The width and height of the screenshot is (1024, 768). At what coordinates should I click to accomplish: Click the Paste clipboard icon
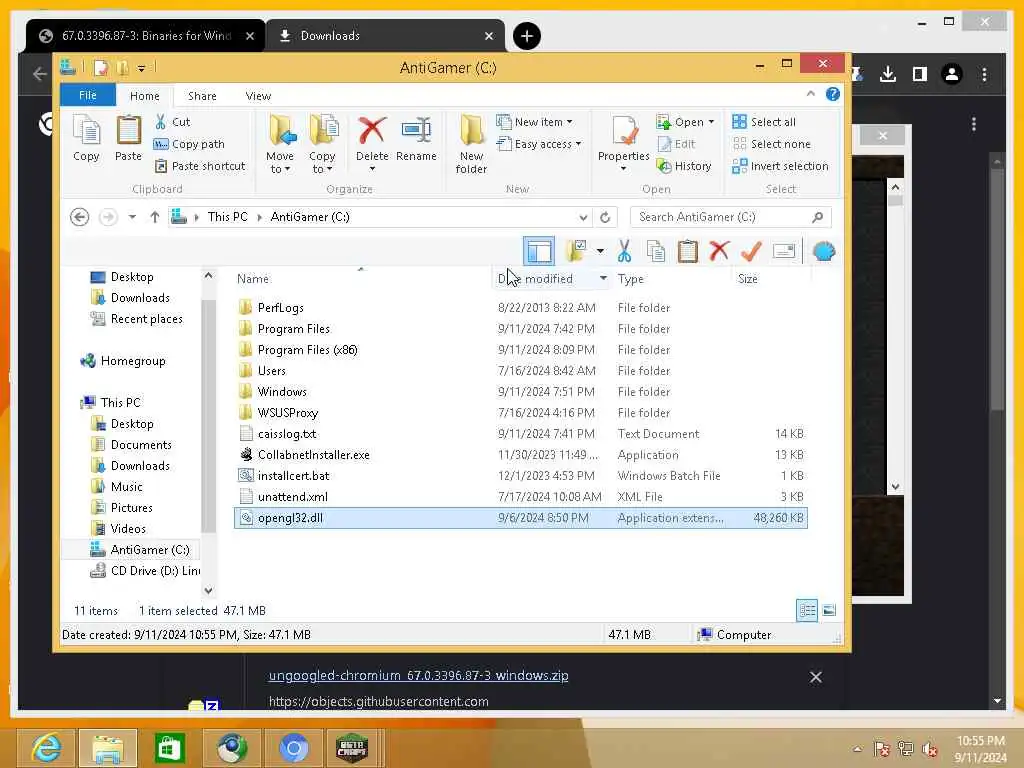point(128,138)
